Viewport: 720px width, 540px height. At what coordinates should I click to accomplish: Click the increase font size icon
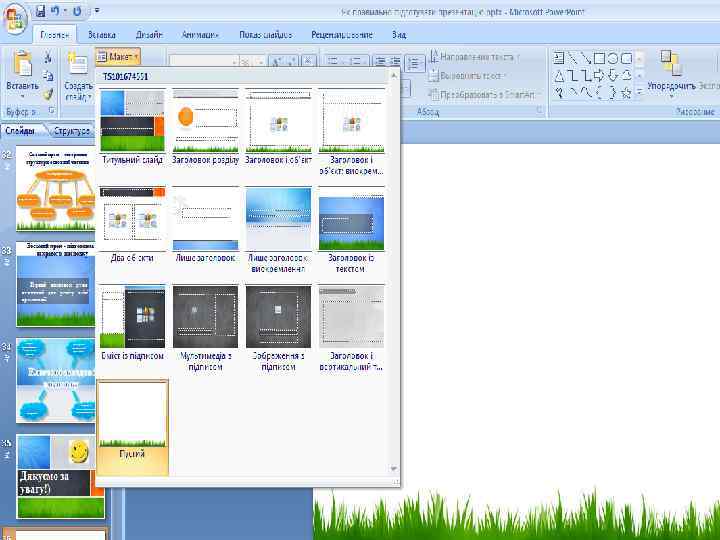276,62
